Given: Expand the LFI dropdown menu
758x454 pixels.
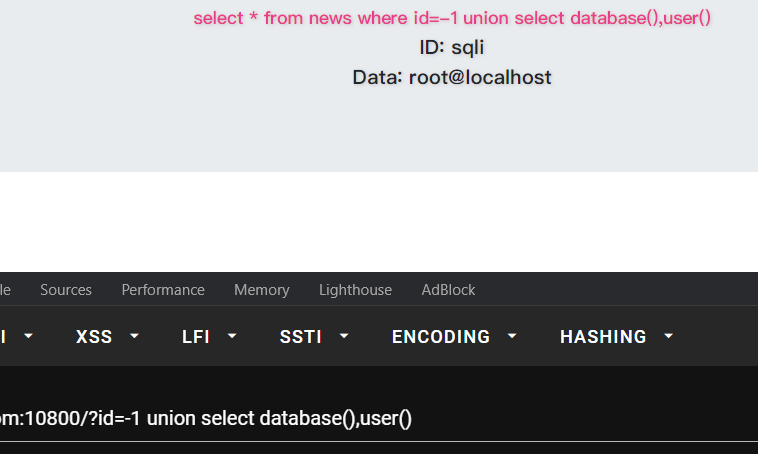Looking at the screenshot, I should (x=209, y=337).
